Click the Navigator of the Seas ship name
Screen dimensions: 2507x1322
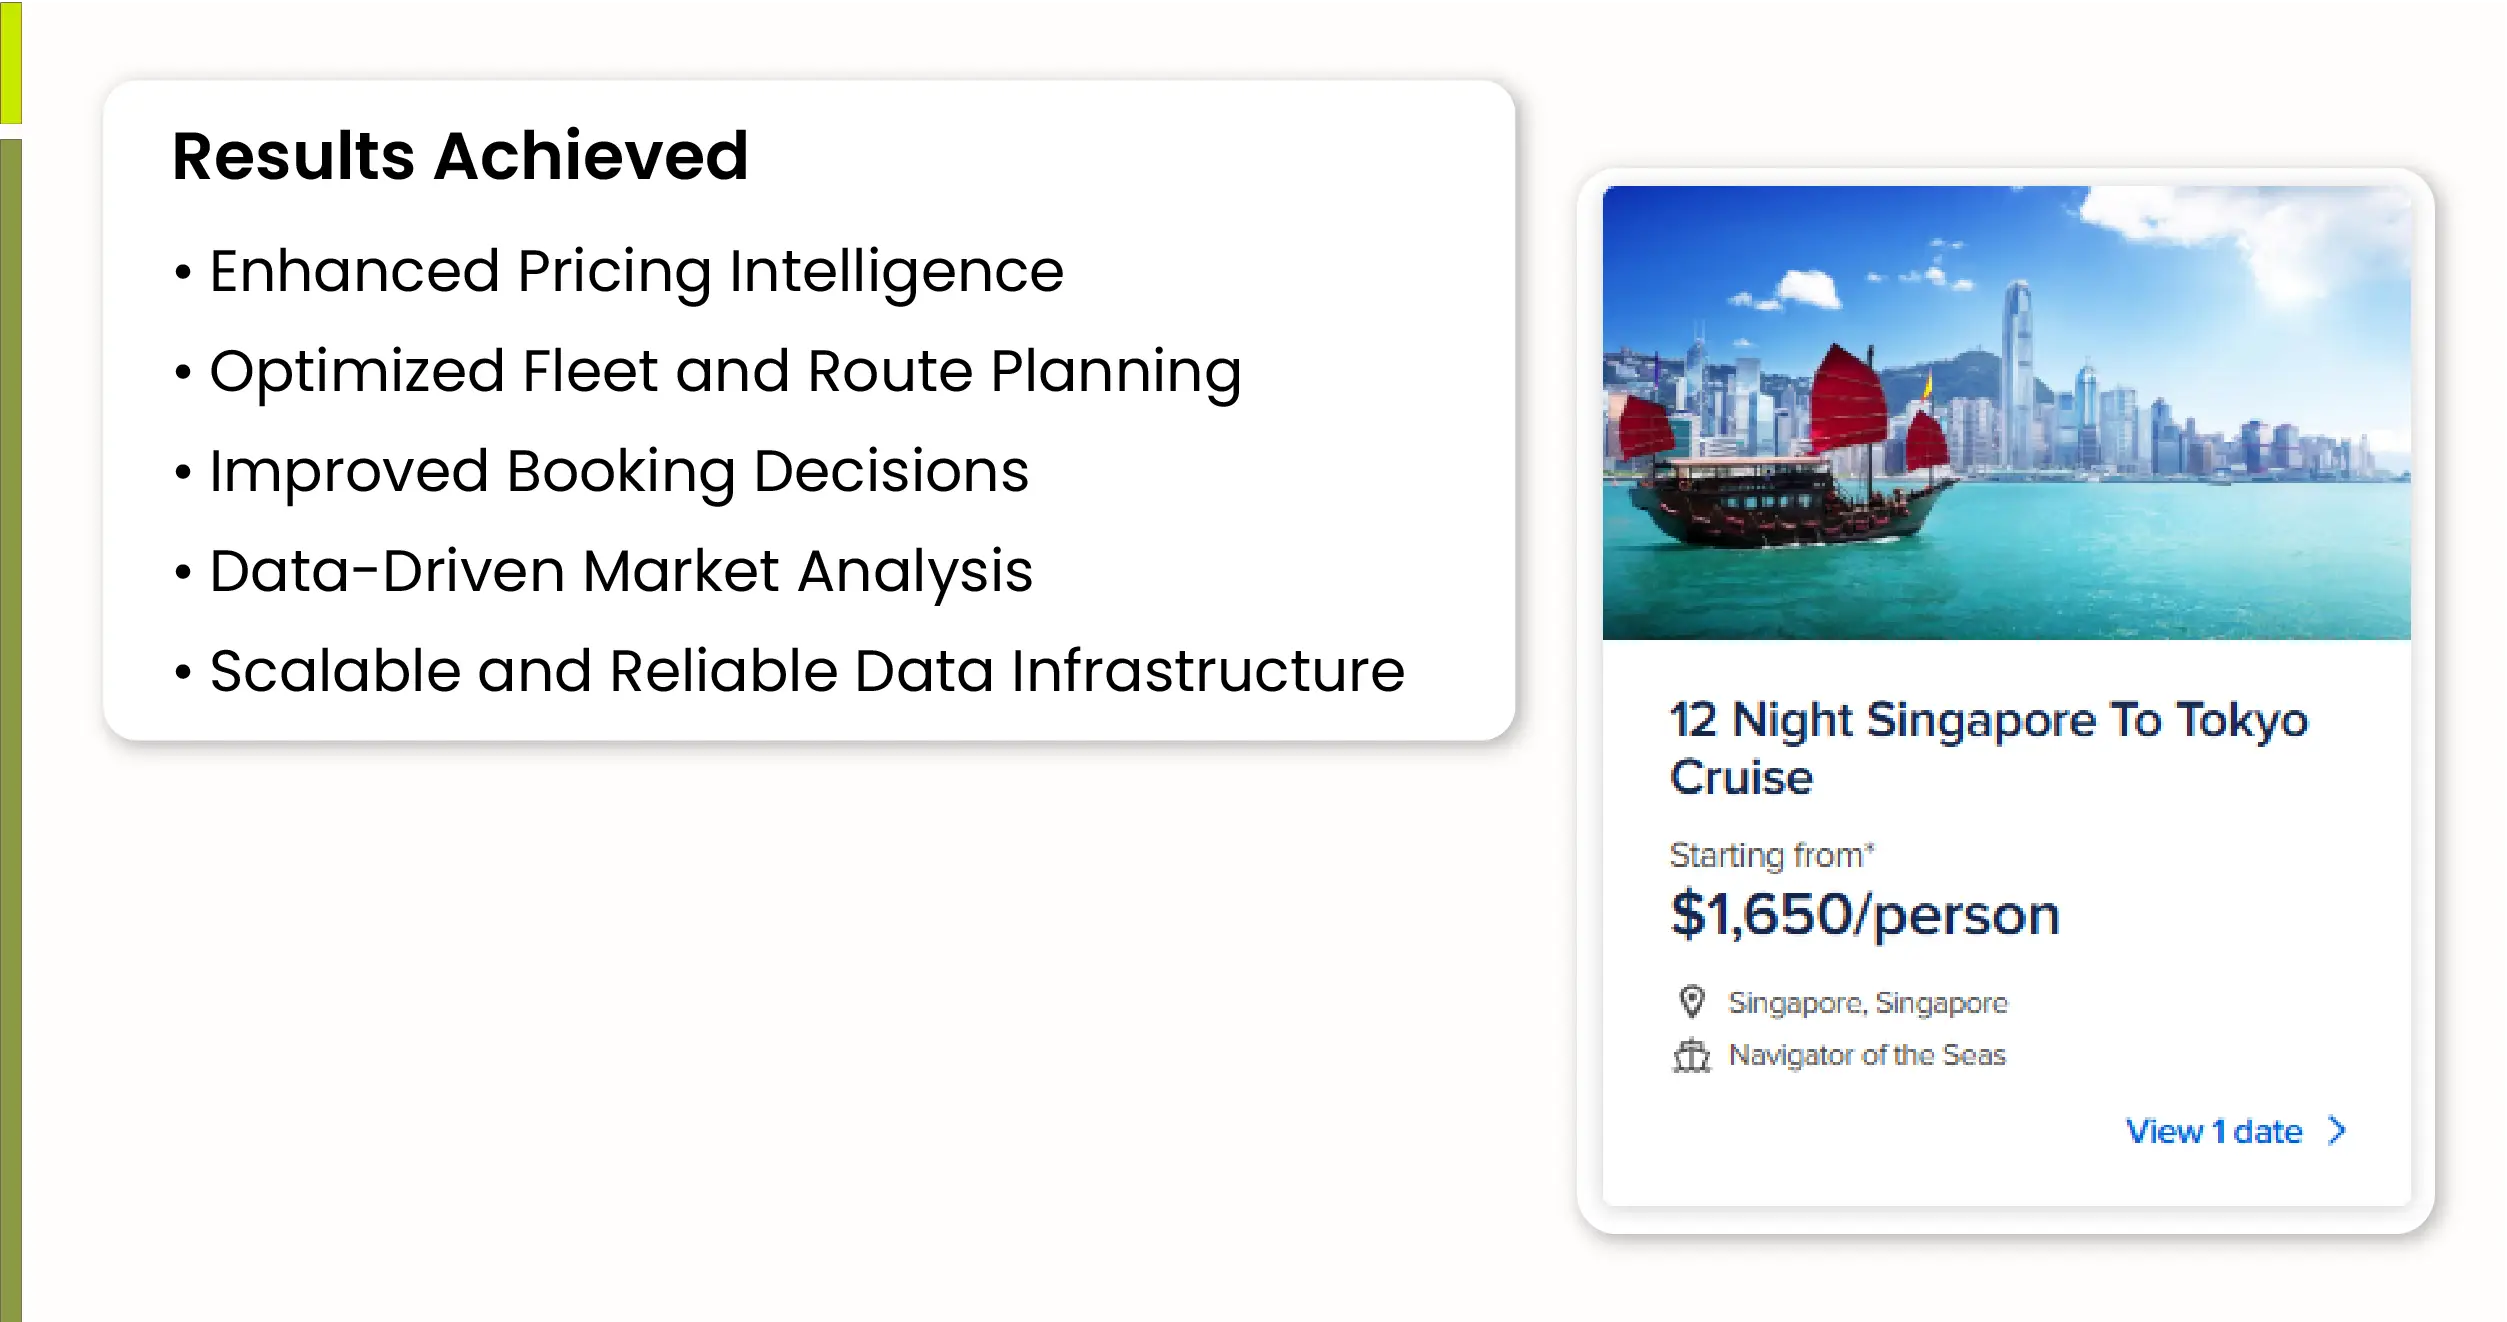coord(1867,1055)
